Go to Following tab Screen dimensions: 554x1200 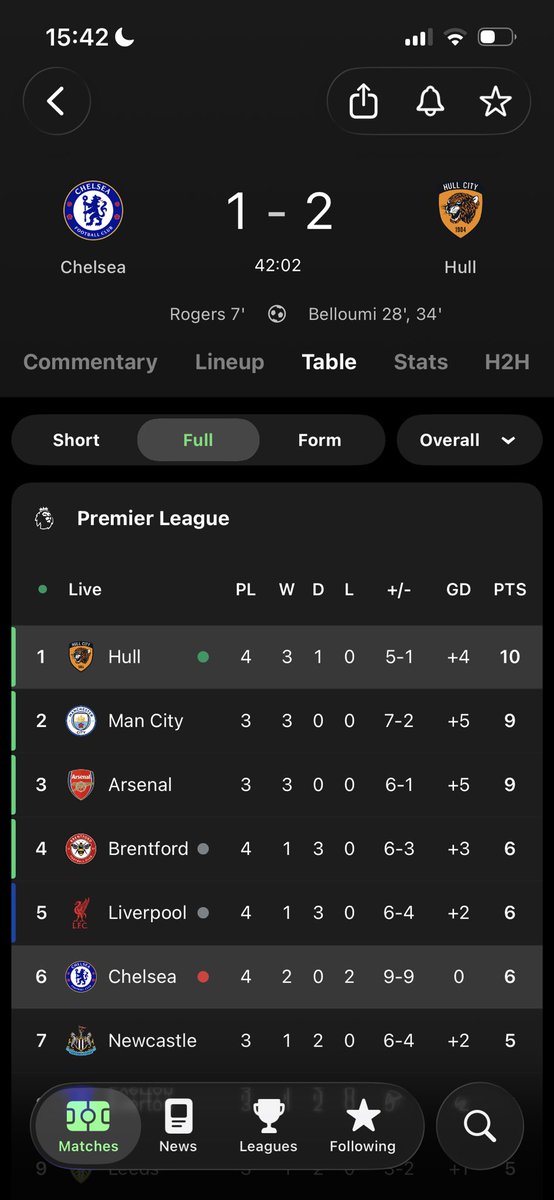coord(363,1126)
